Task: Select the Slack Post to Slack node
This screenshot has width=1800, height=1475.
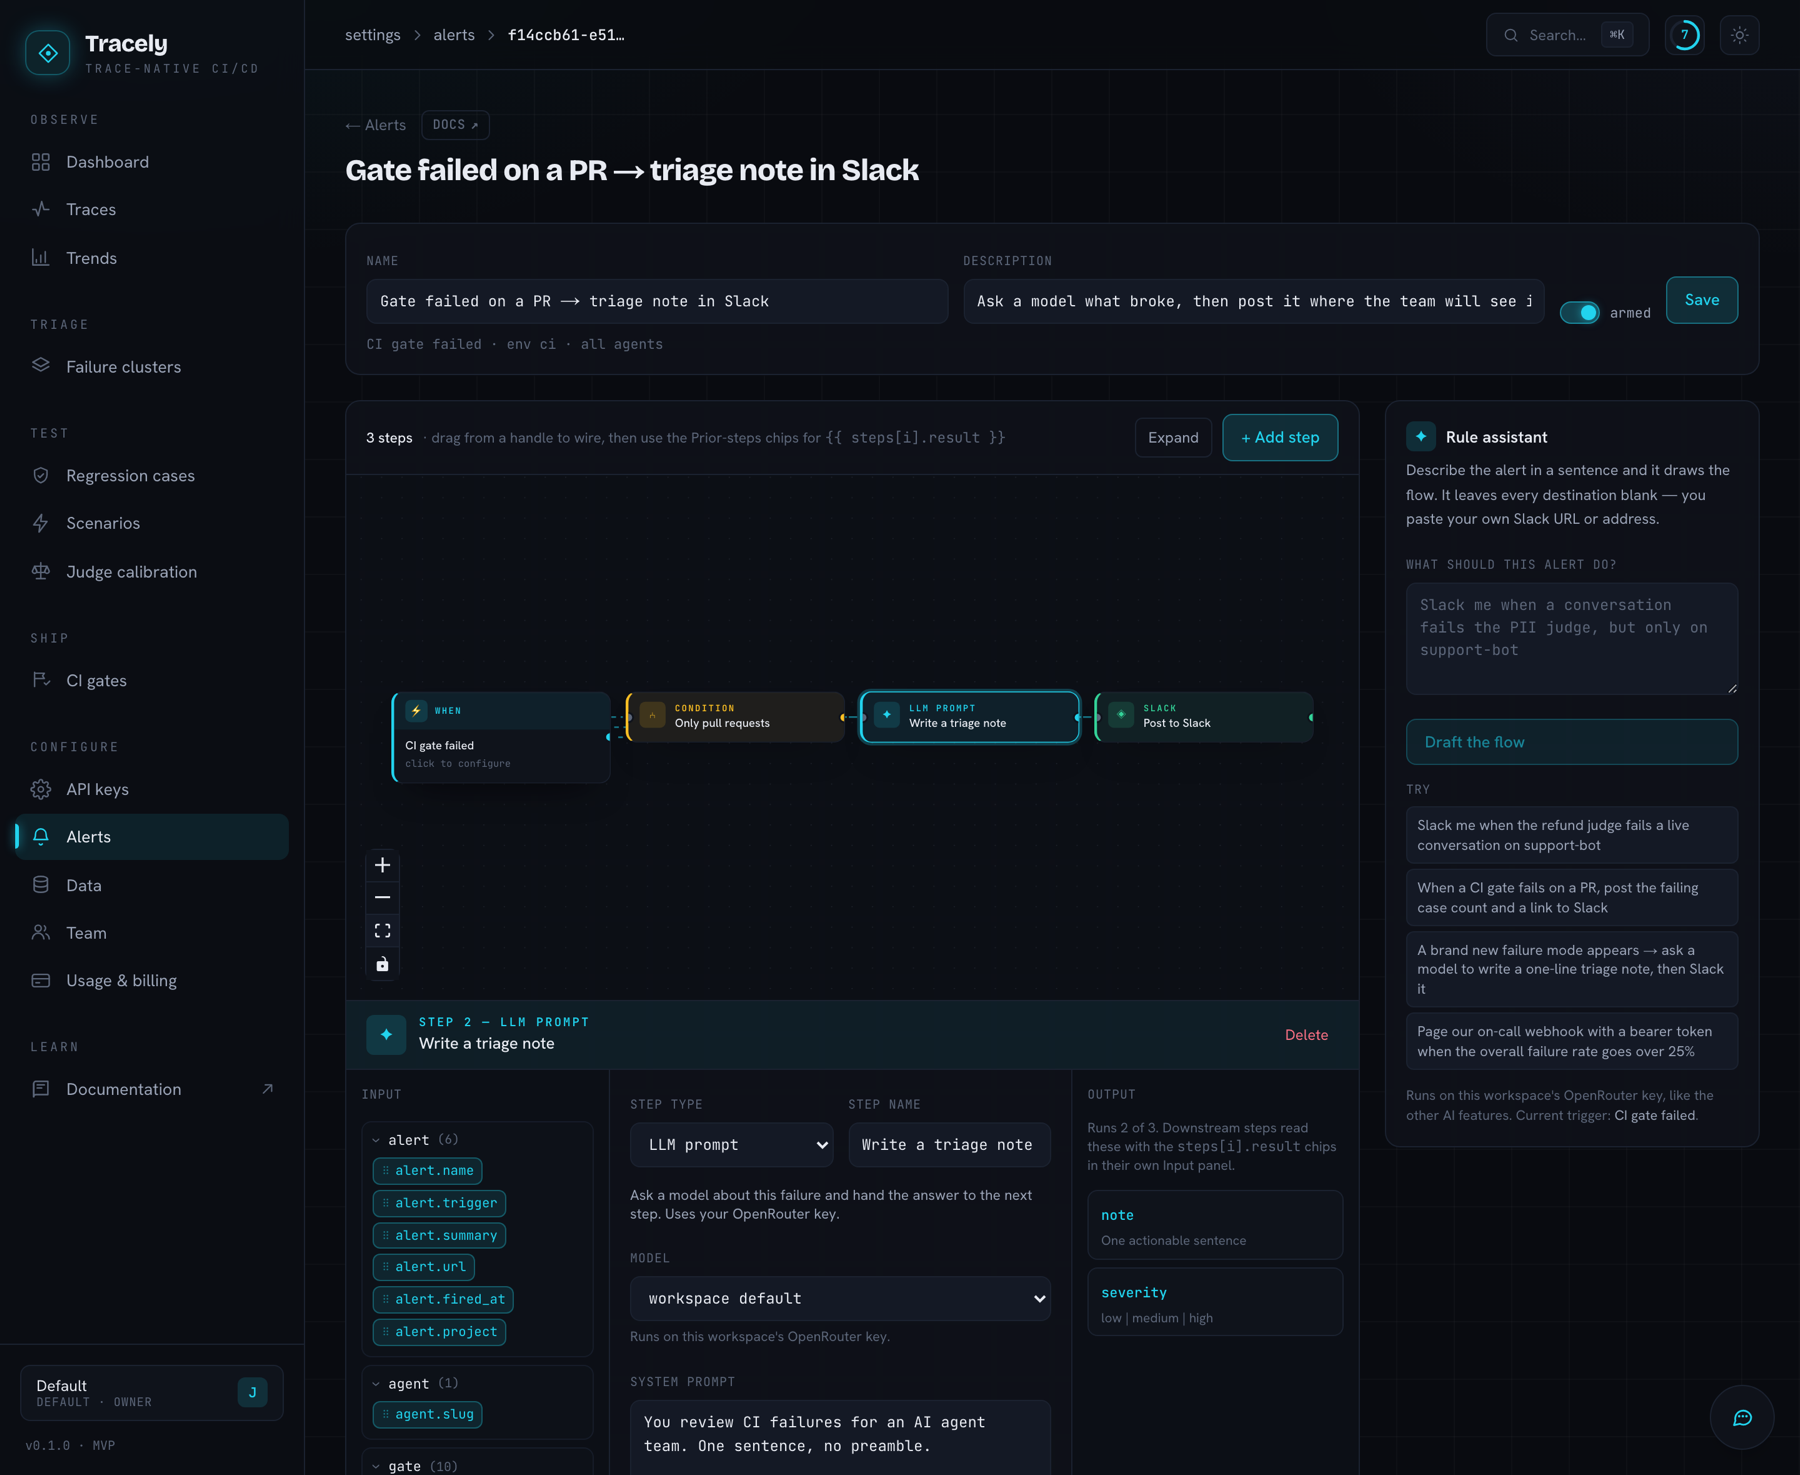Action: tap(1204, 716)
